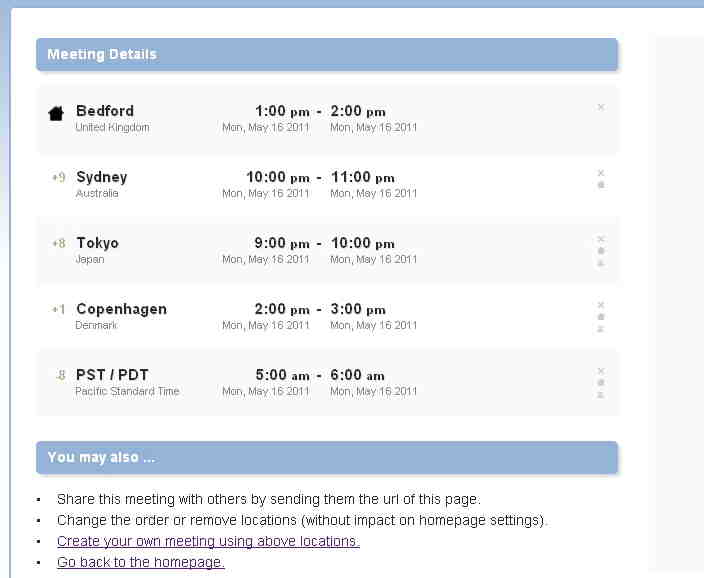Move PST / PDT up one position
704x578 pixels.
point(600,383)
